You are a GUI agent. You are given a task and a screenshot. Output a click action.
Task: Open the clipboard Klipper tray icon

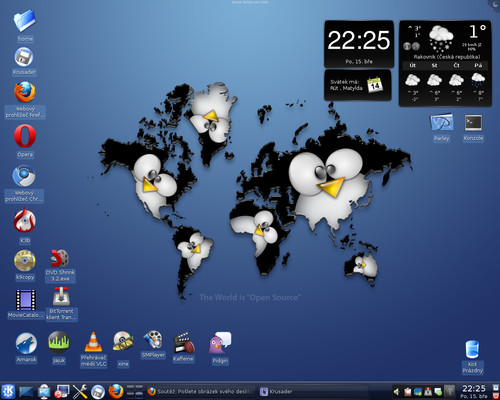[407, 391]
